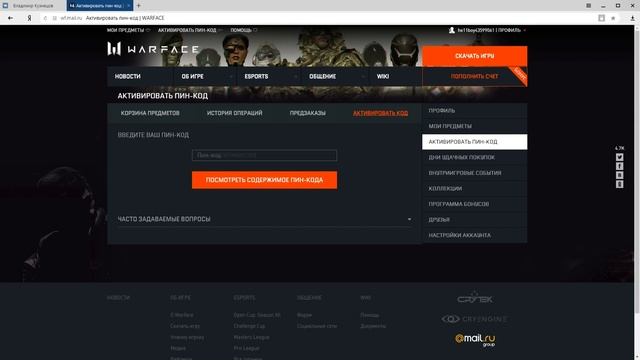640x360 pixels.
Task: Select the АКТИВИРОВАТЬ КОД tab
Action: pos(380,113)
